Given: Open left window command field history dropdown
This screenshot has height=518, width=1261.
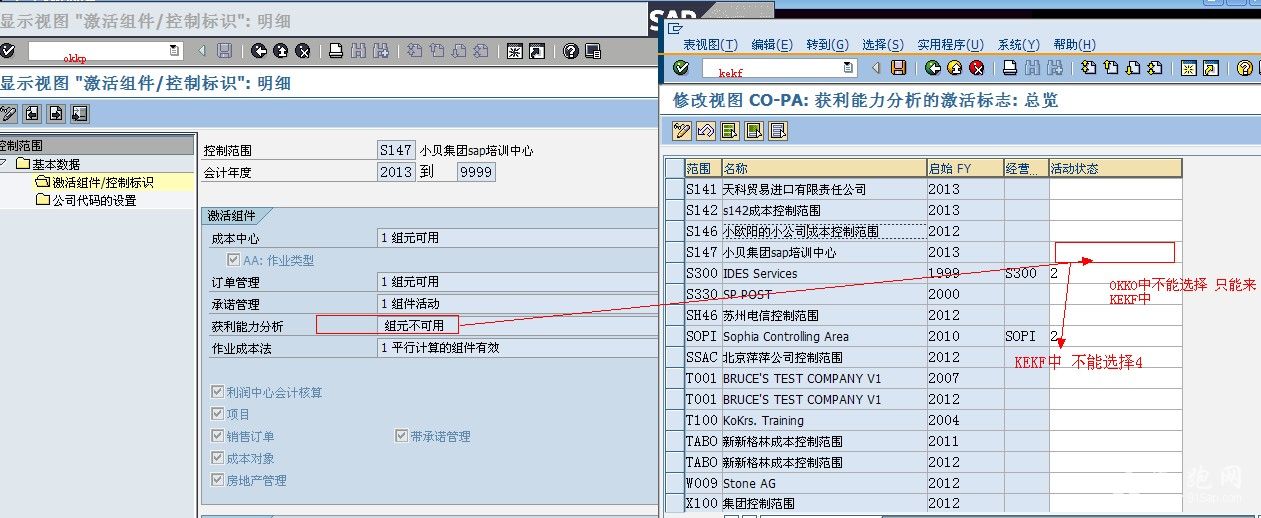Looking at the screenshot, I should click(x=174, y=51).
